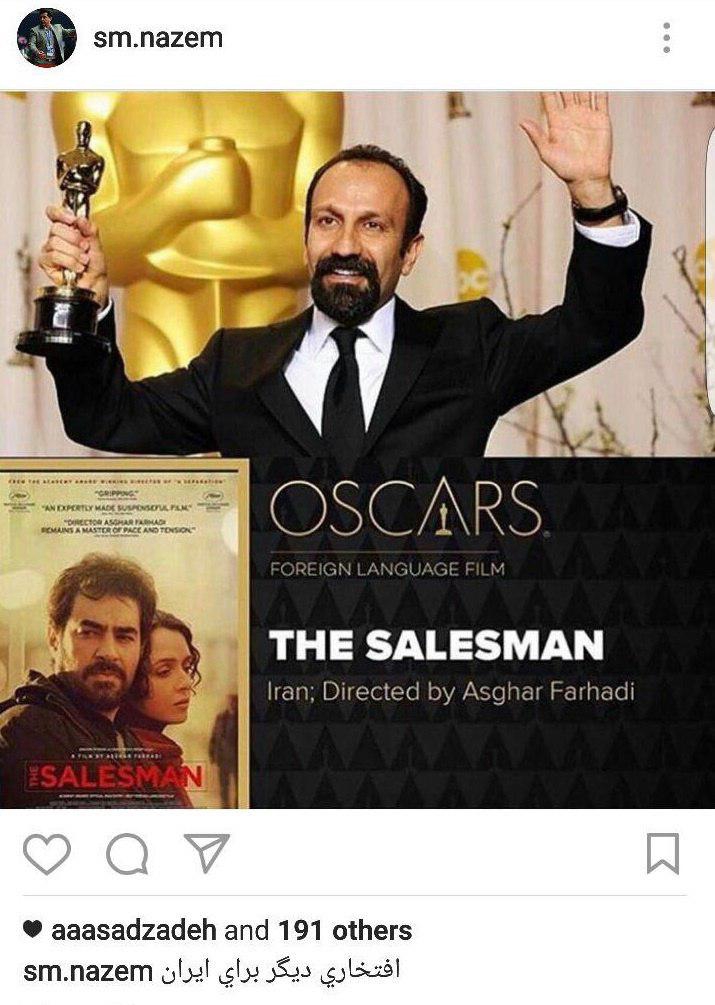View the 191 others who liked
Screen dimensions: 715x1005
coord(345,930)
